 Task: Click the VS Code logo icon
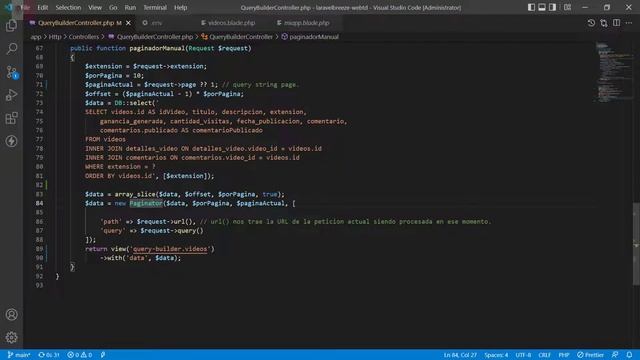[x=9, y=7]
